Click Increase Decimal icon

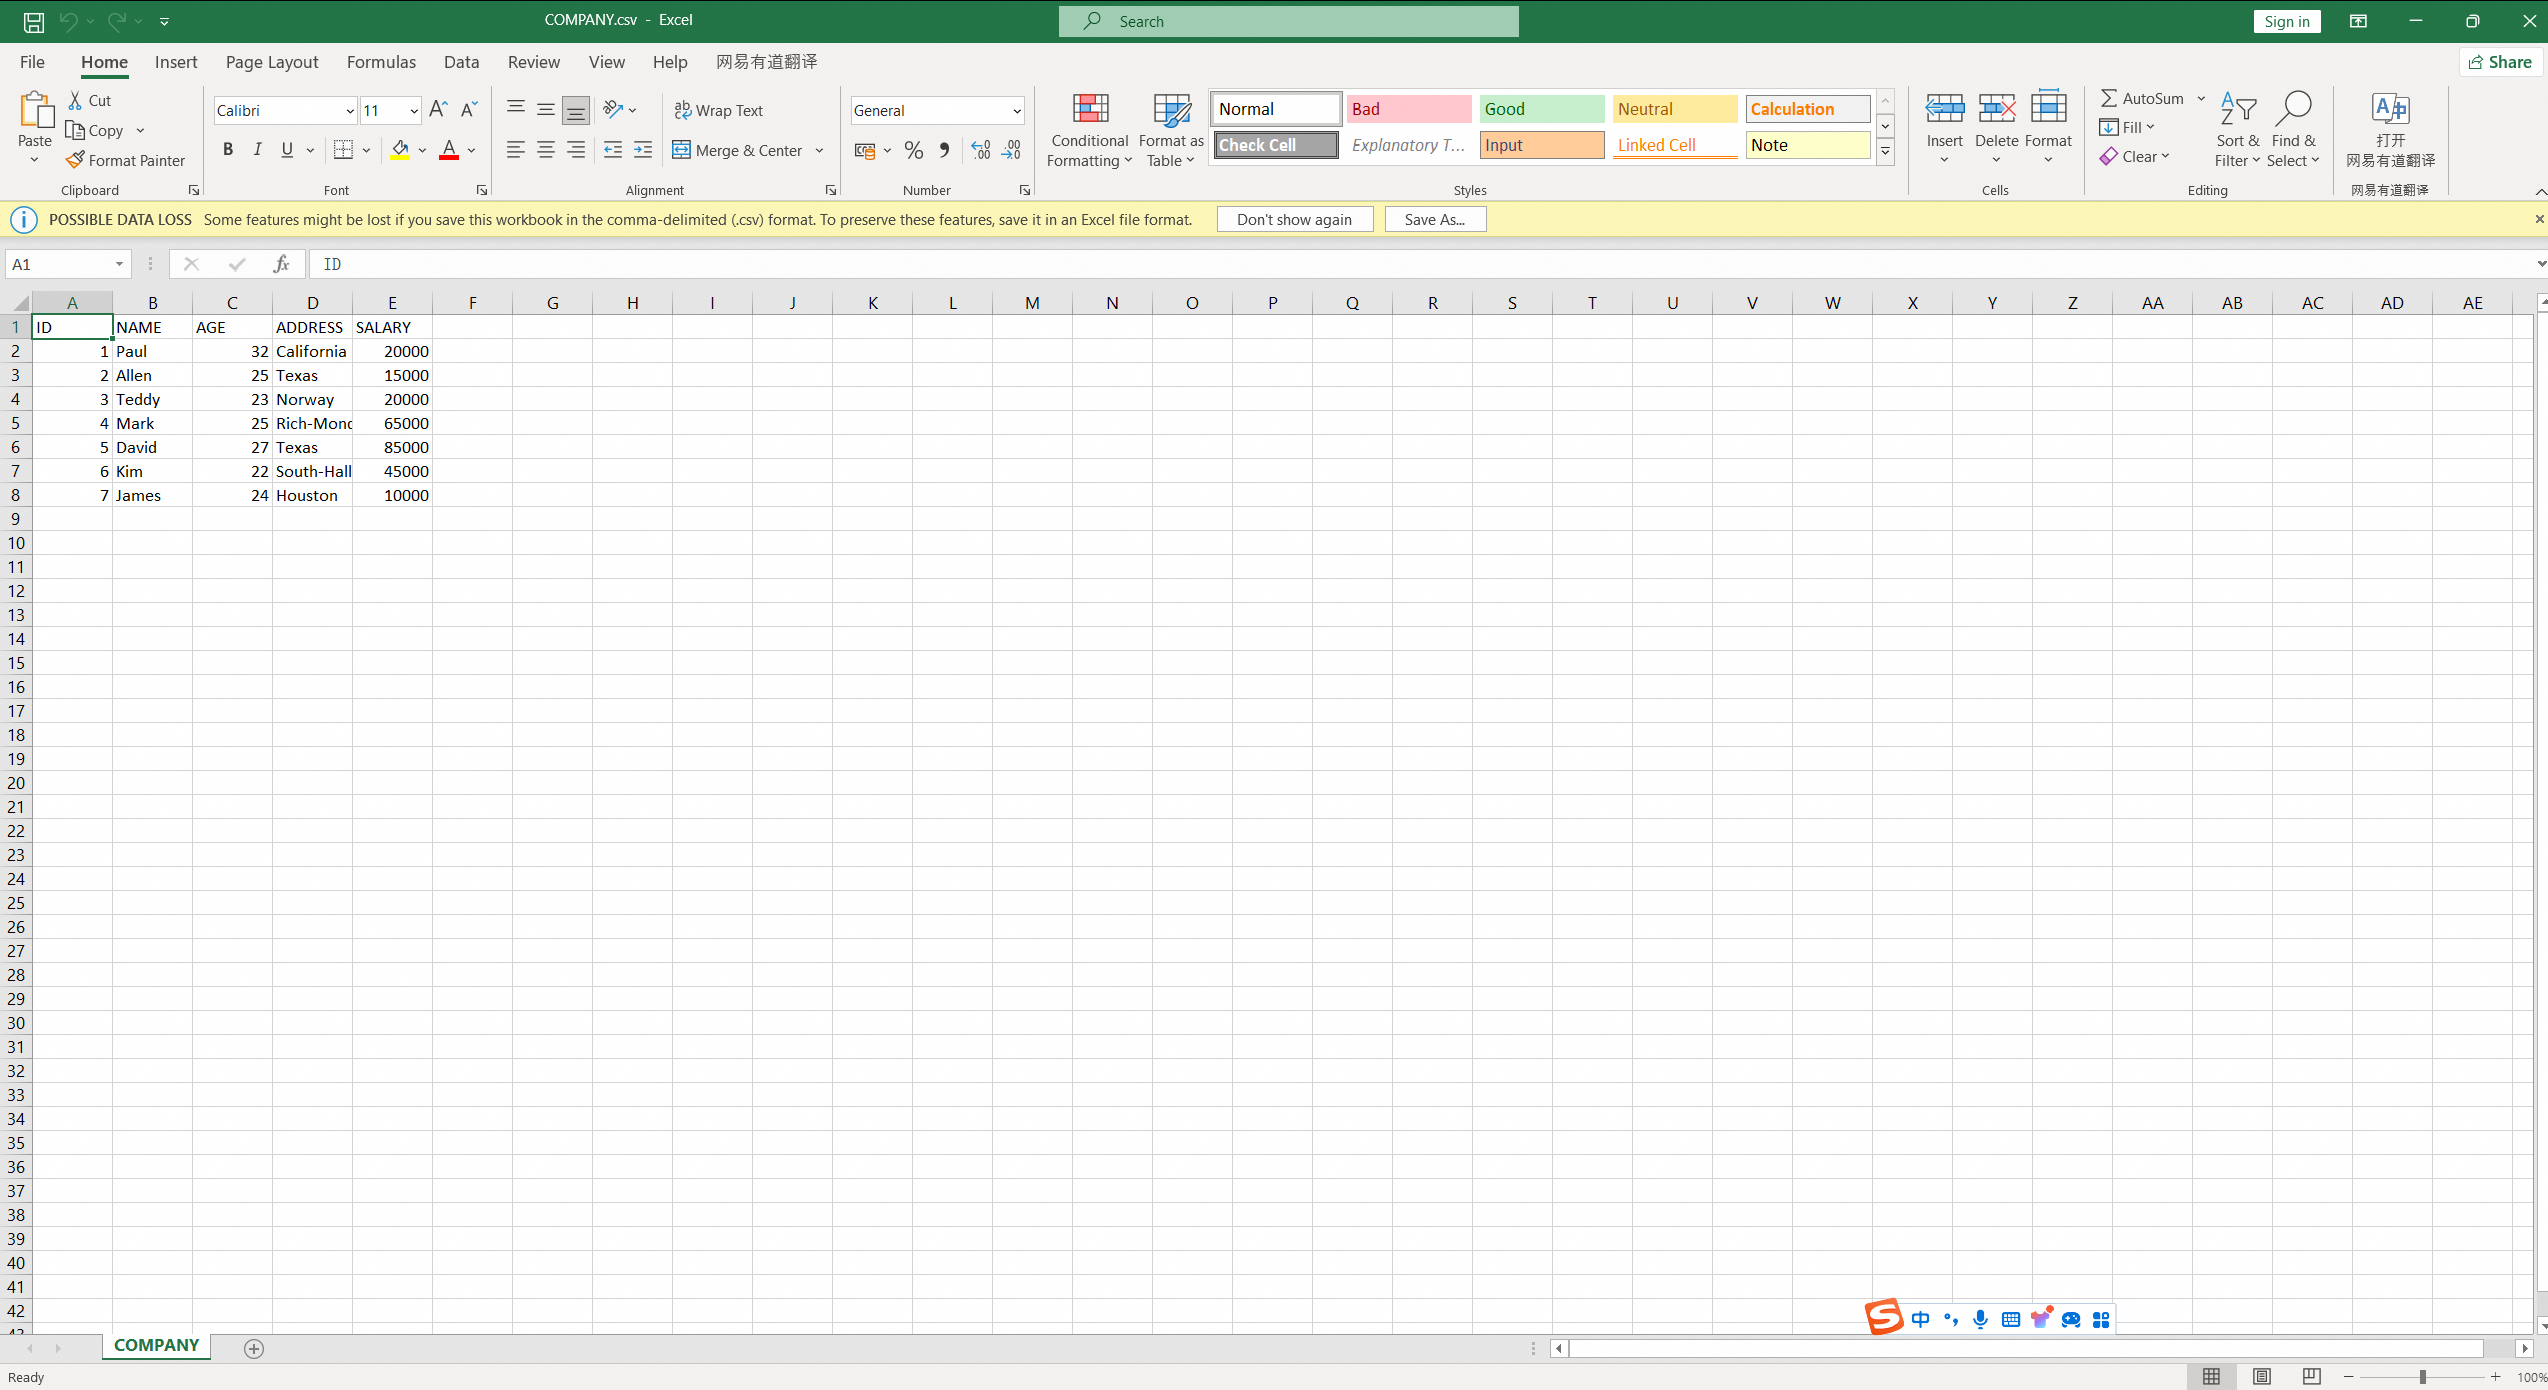[981, 150]
